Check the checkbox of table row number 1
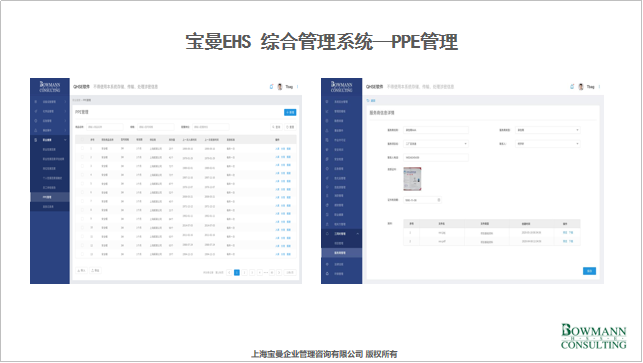 [x=82, y=148]
